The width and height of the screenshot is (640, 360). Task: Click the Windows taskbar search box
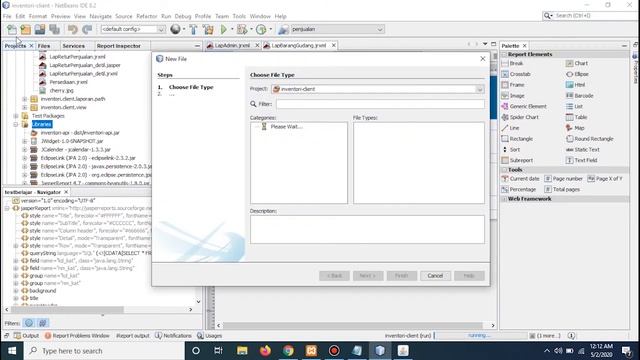point(104,351)
